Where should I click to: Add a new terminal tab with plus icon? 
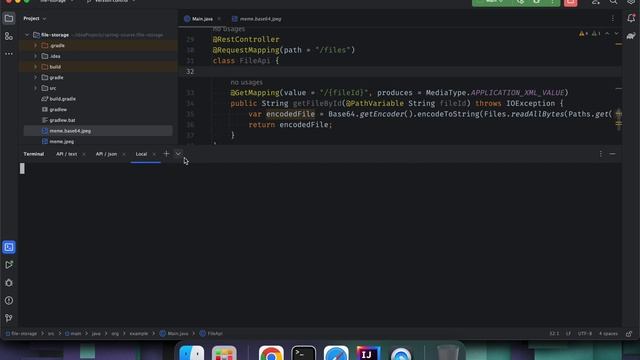(x=166, y=154)
